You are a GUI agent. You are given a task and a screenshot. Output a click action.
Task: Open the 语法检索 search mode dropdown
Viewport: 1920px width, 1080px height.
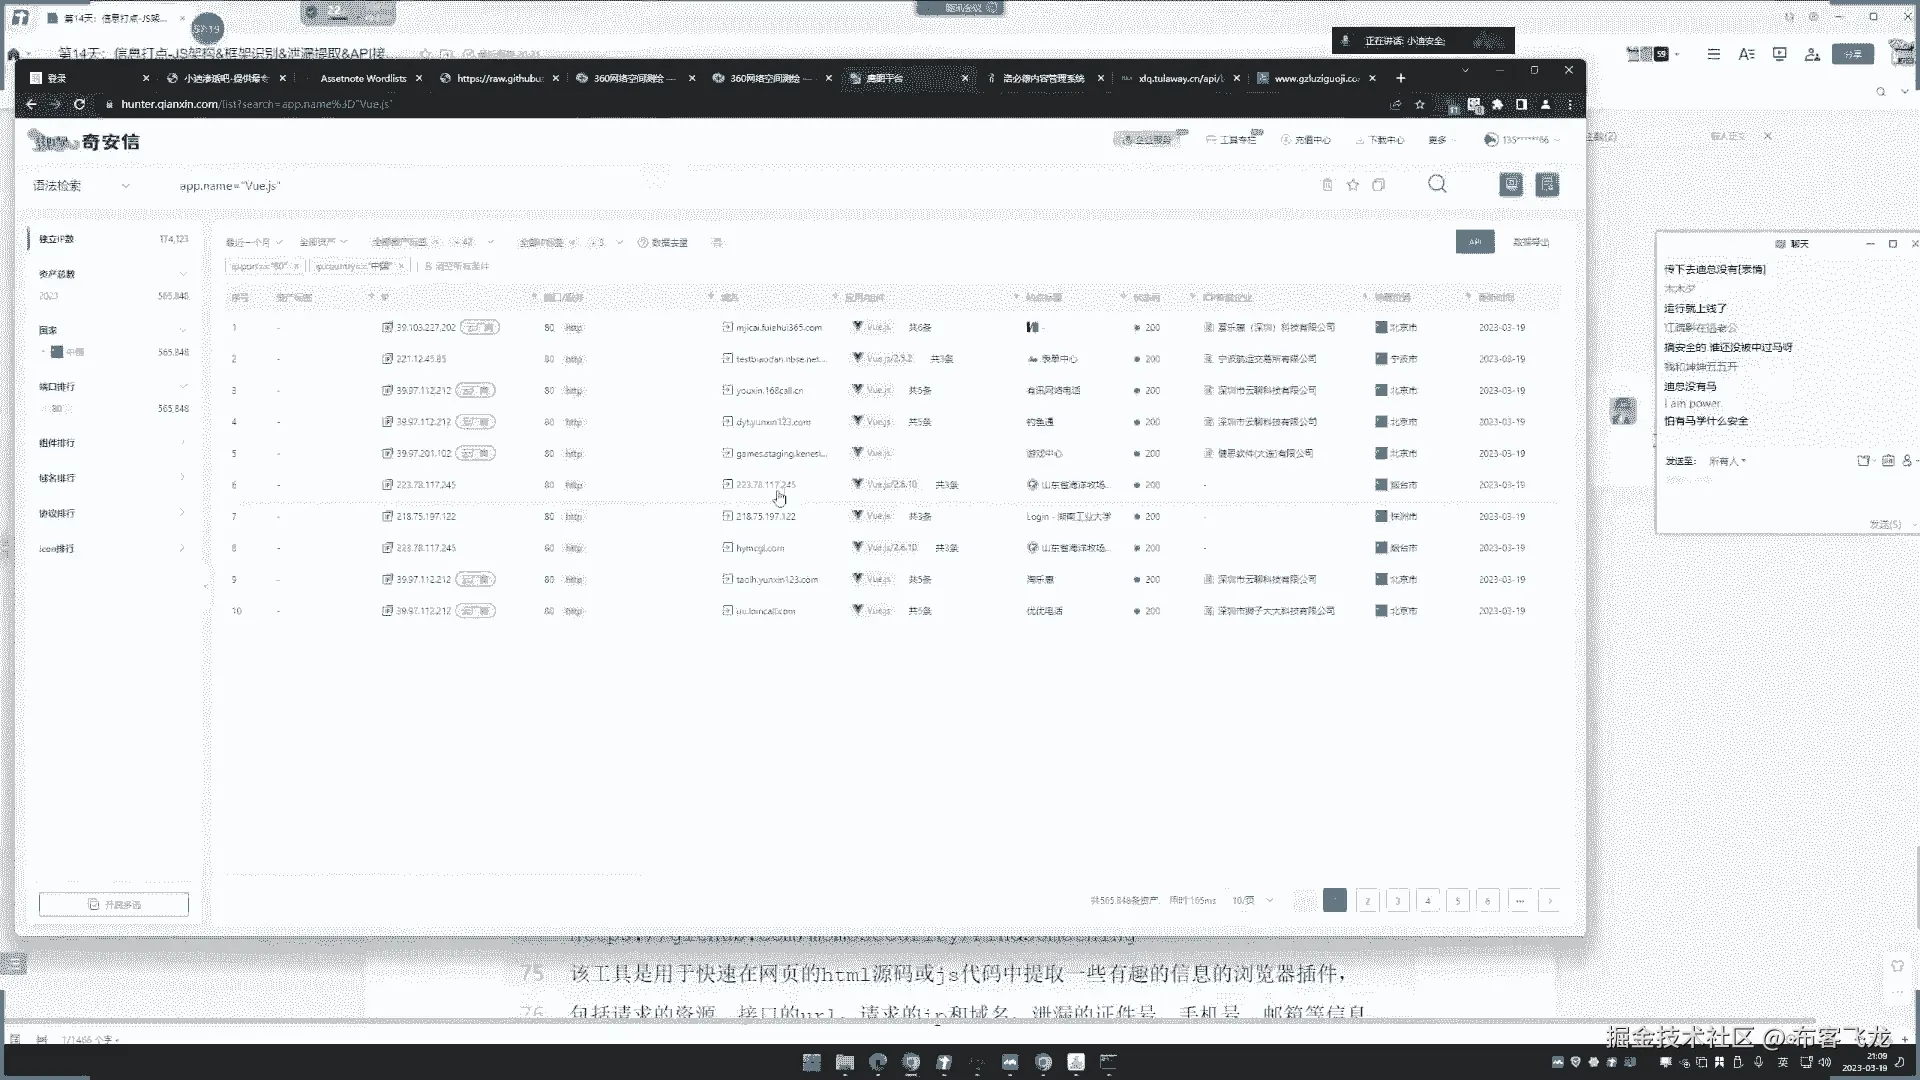click(x=82, y=186)
